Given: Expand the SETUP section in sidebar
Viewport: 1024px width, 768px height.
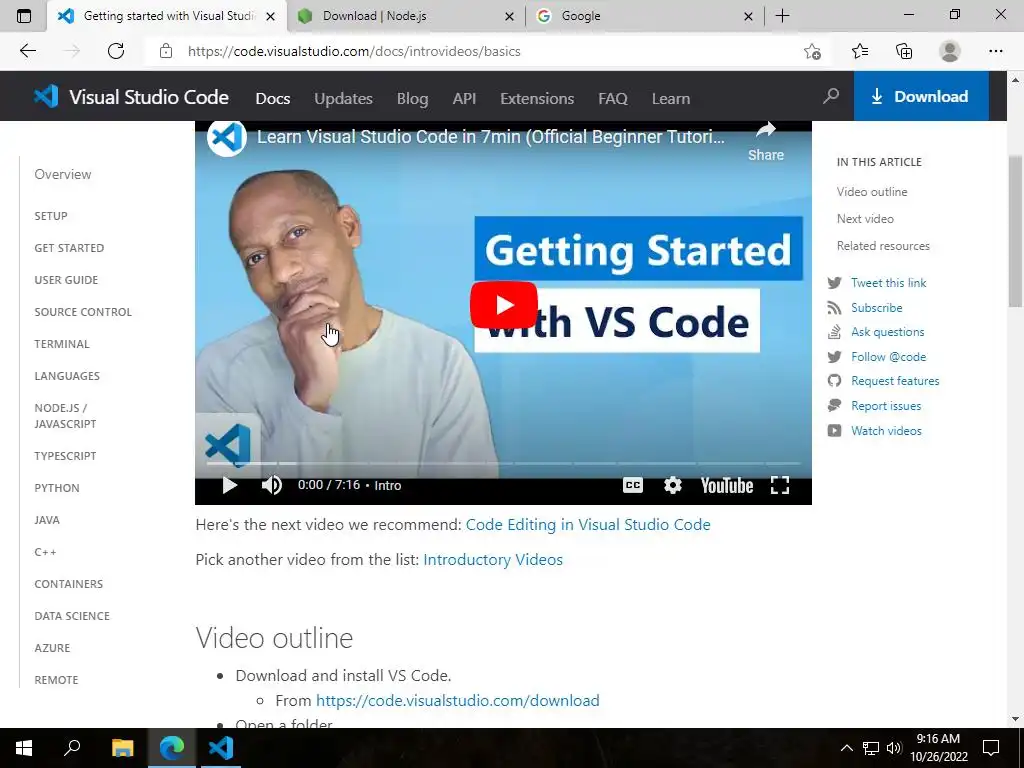Looking at the screenshot, I should click(51, 216).
